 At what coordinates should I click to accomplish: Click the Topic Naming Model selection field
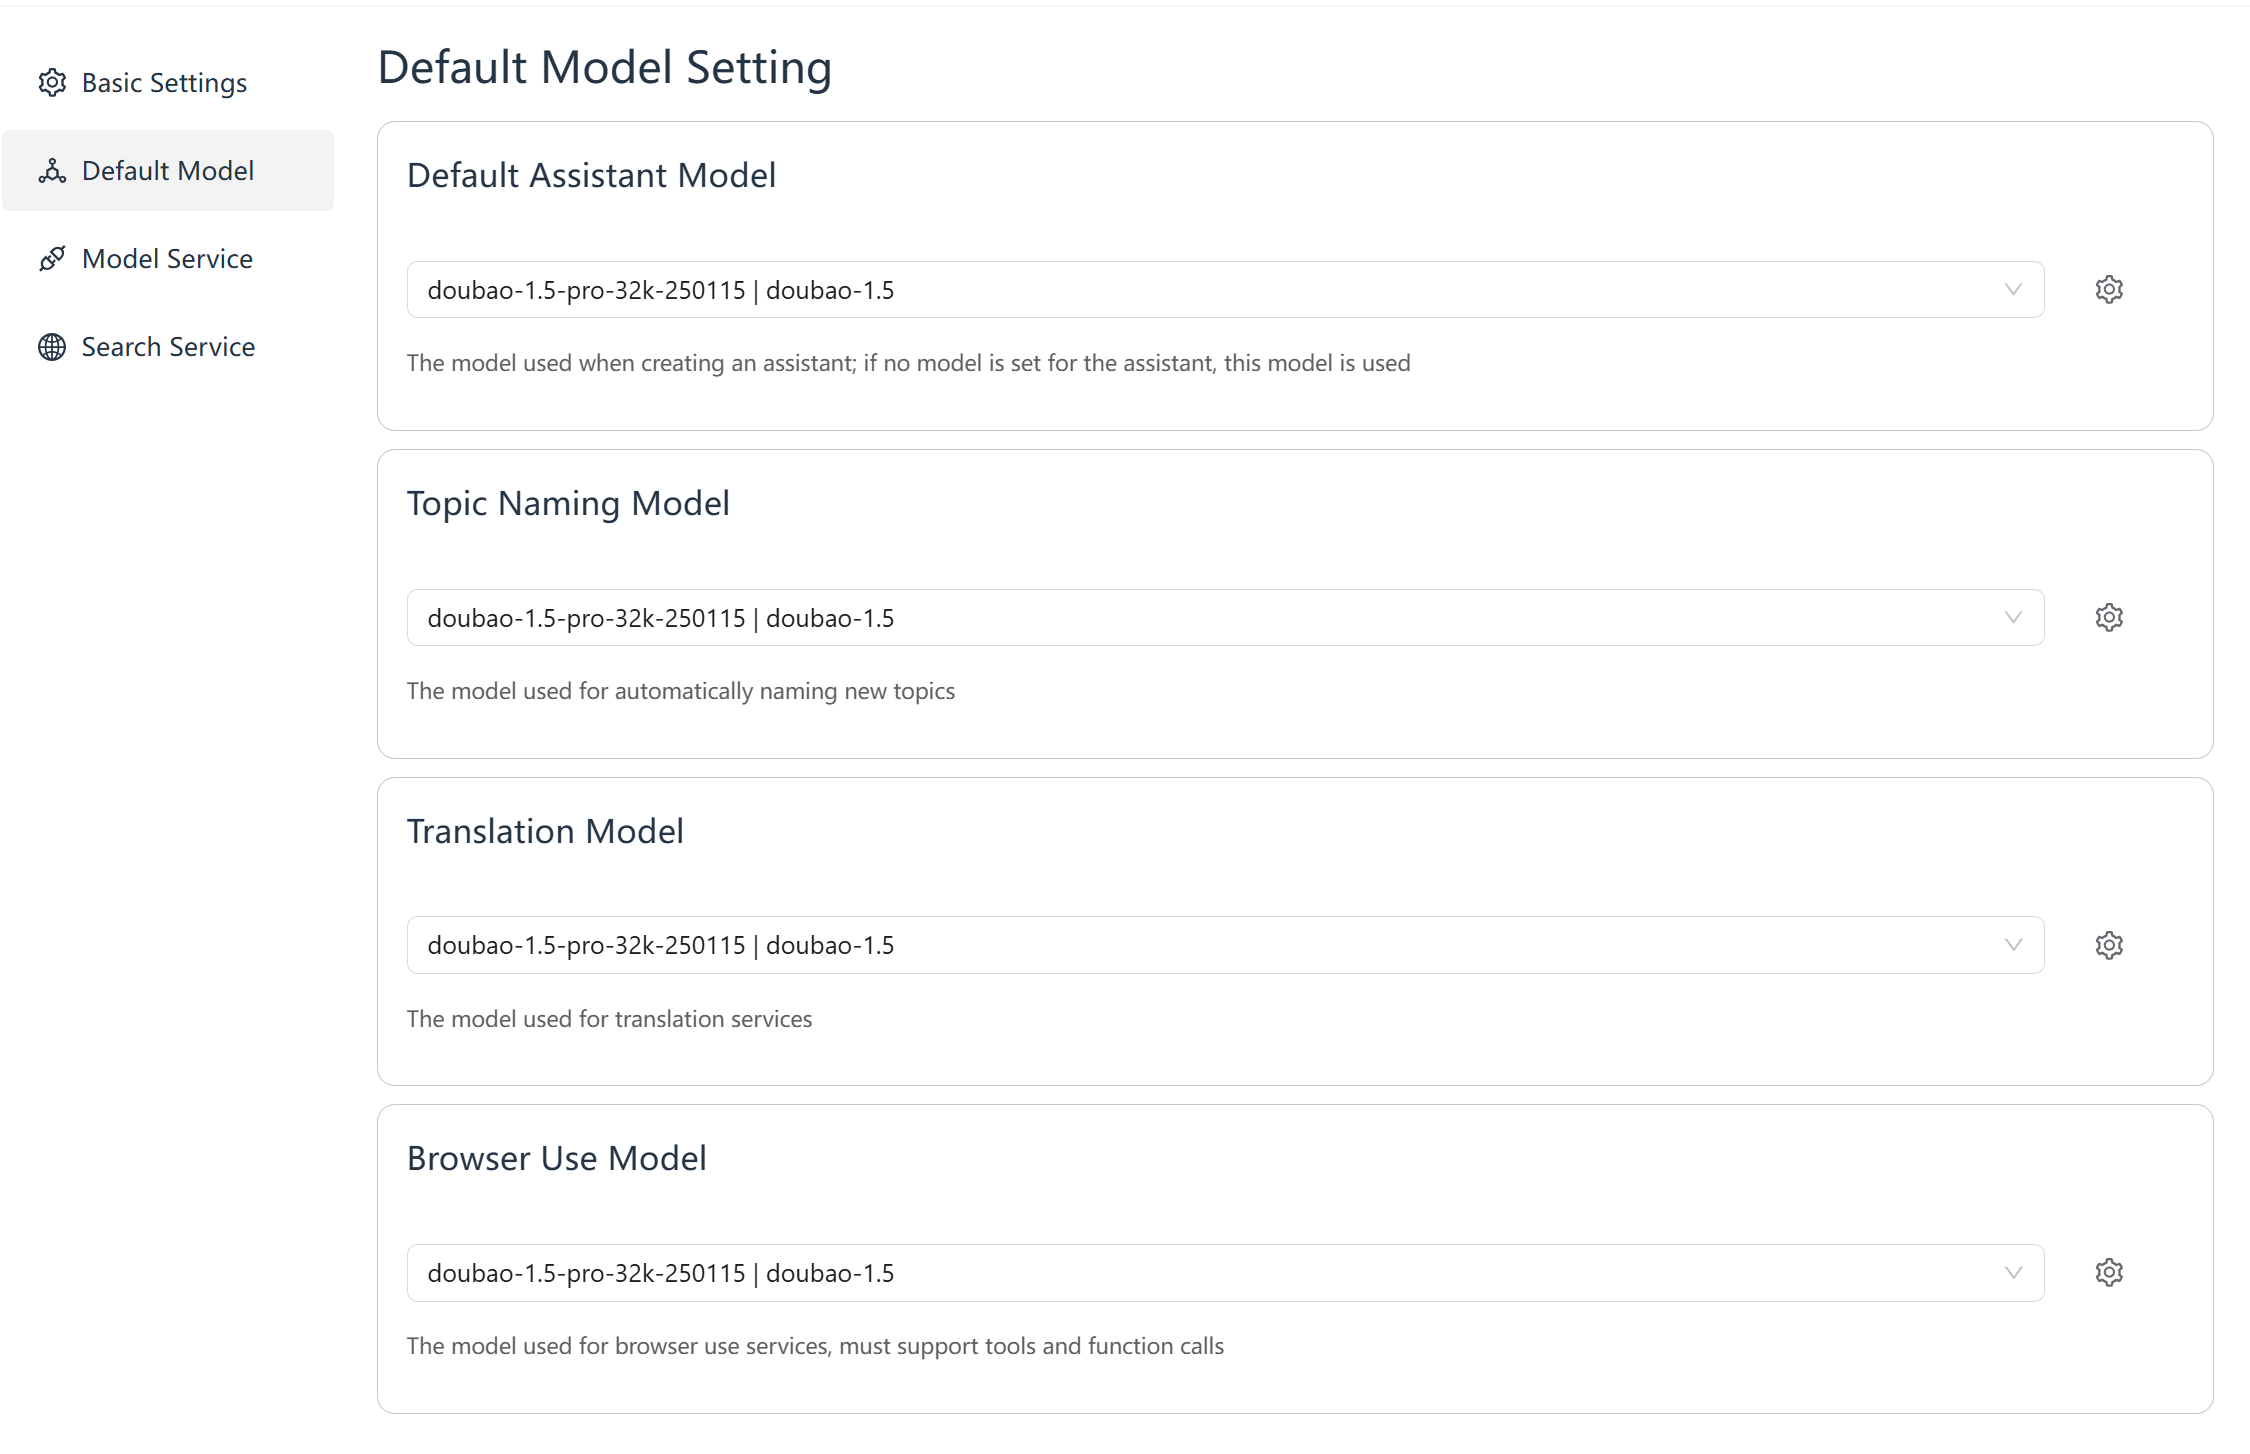click(1225, 618)
